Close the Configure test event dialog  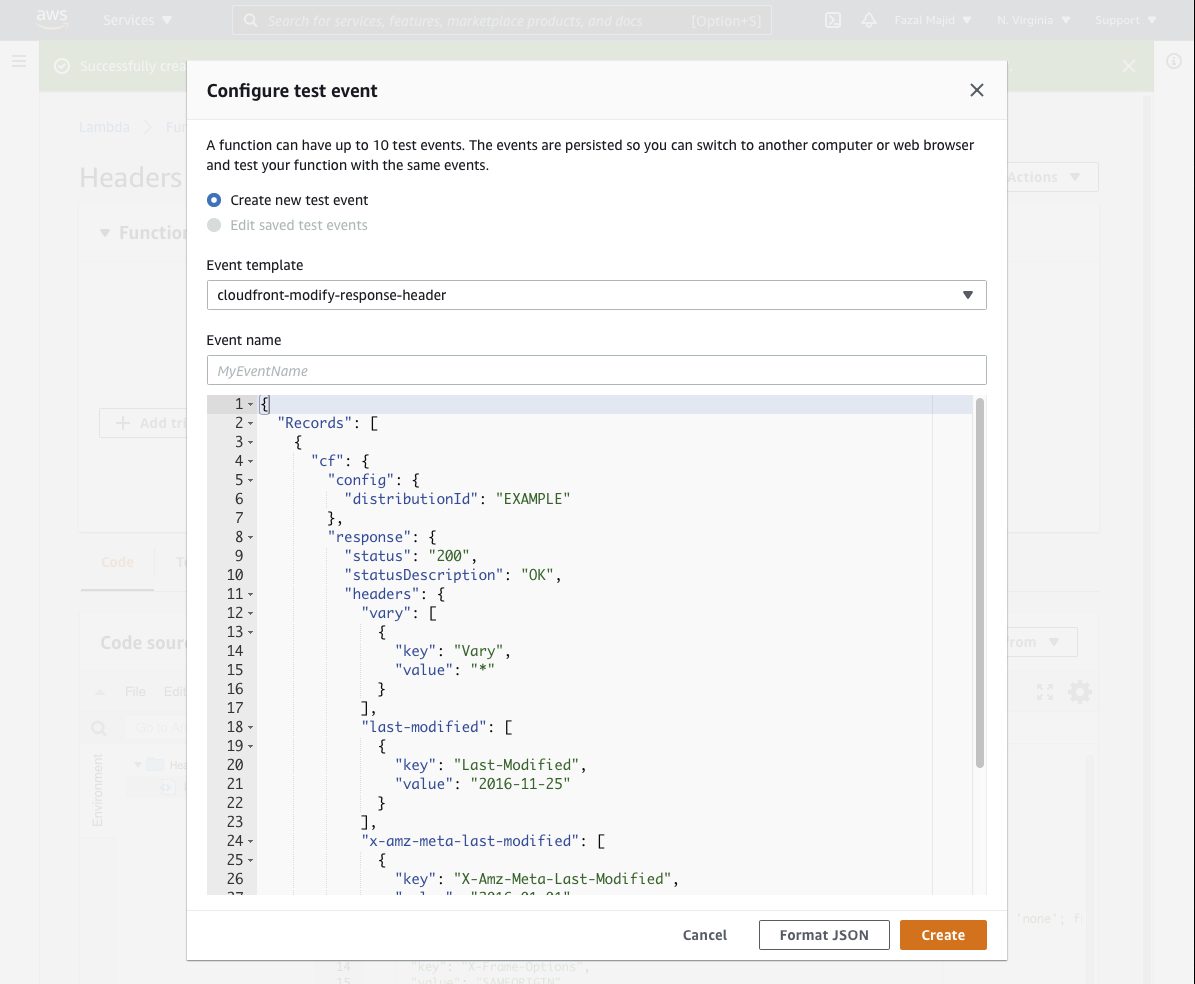tap(977, 90)
